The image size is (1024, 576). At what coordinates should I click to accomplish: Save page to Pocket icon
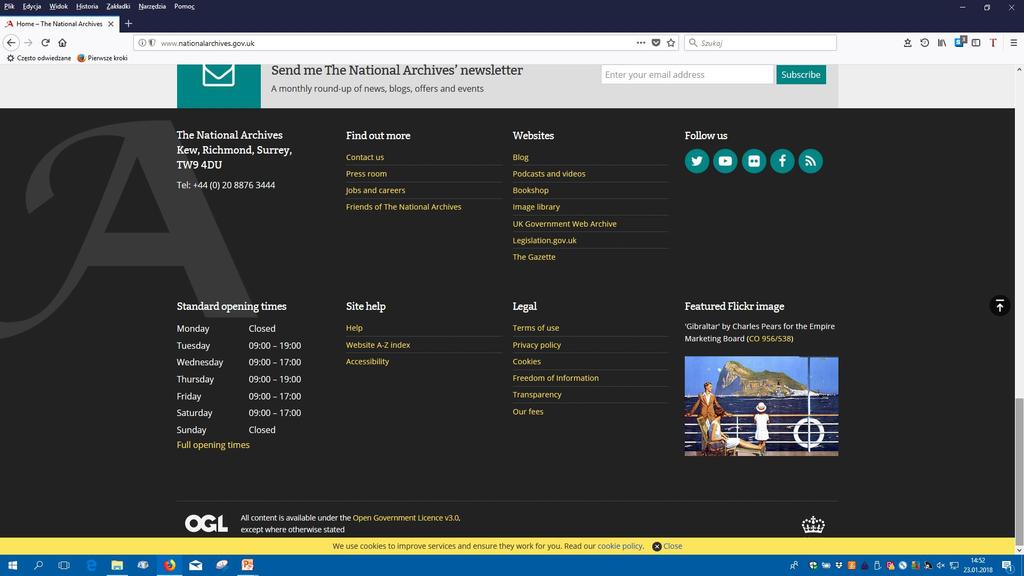click(656, 42)
